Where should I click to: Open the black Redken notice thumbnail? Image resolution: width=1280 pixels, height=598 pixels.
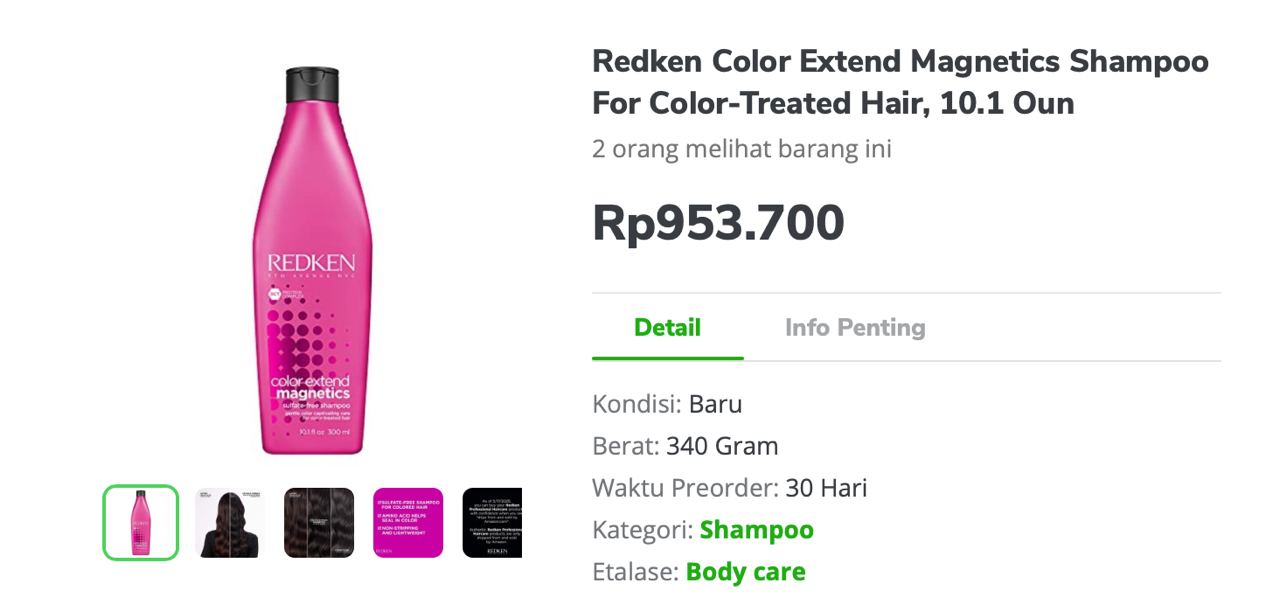point(492,522)
